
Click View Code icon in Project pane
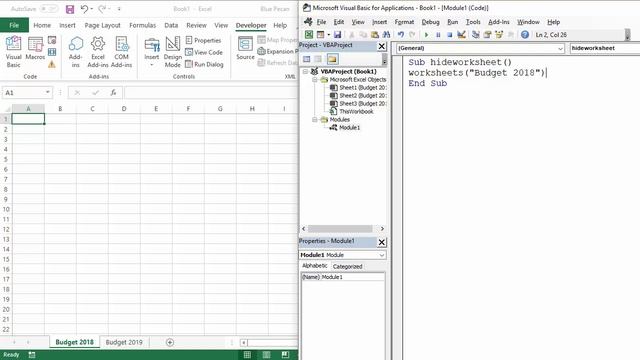pos(307,59)
